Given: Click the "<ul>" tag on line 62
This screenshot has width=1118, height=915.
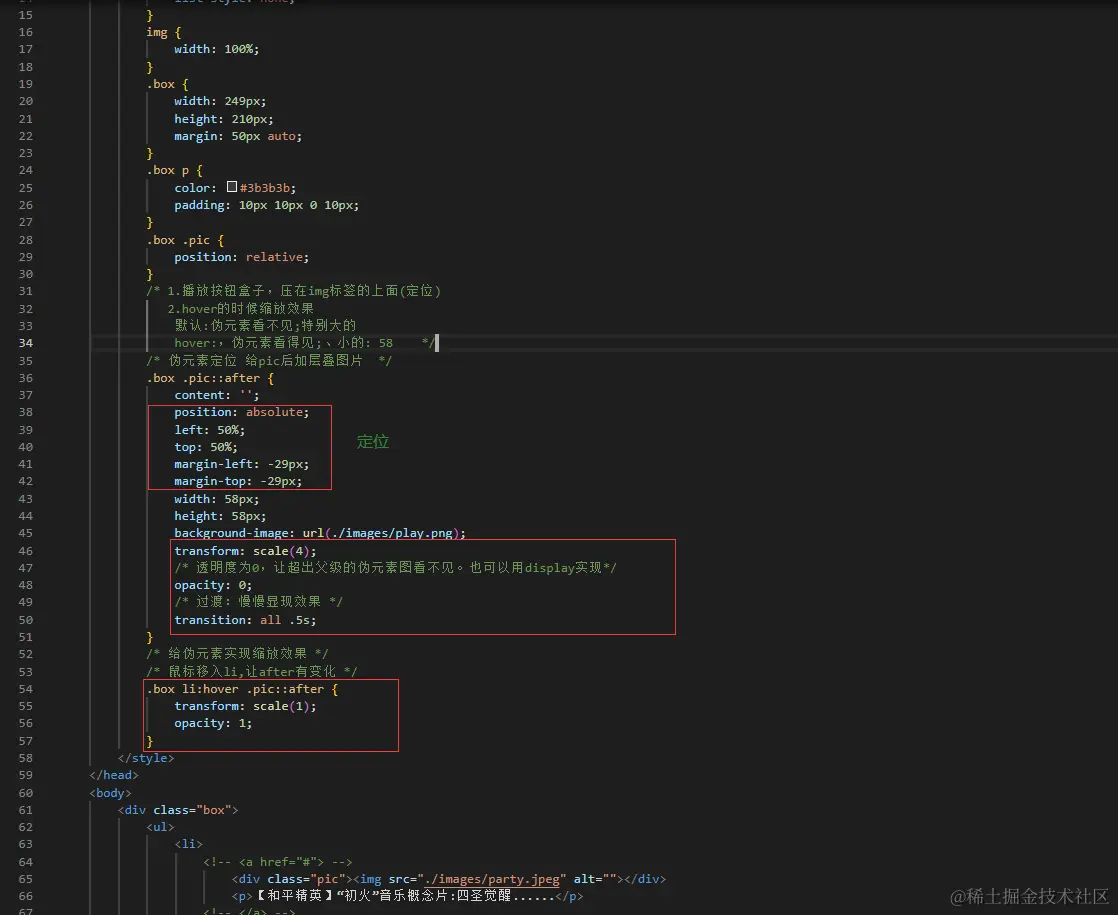Looking at the screenshot, I should pos(160,827).
